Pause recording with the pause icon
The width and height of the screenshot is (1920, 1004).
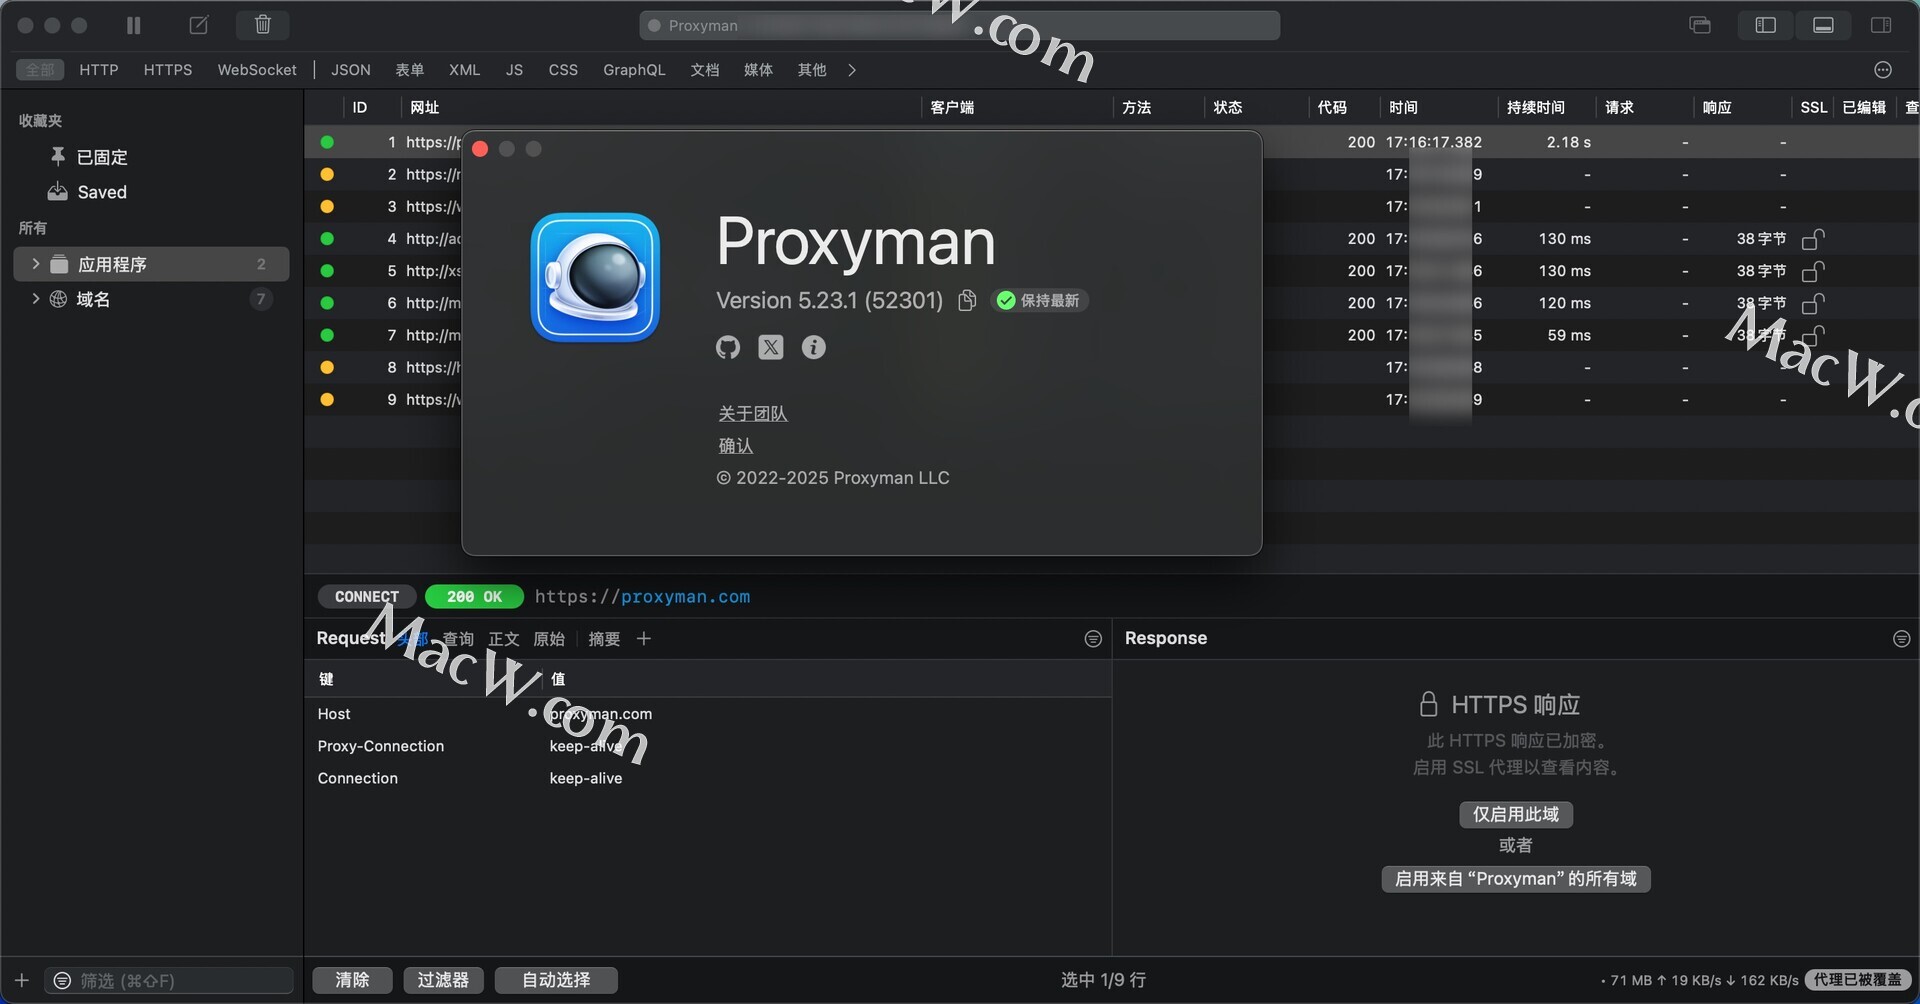(x=133, y=25)
